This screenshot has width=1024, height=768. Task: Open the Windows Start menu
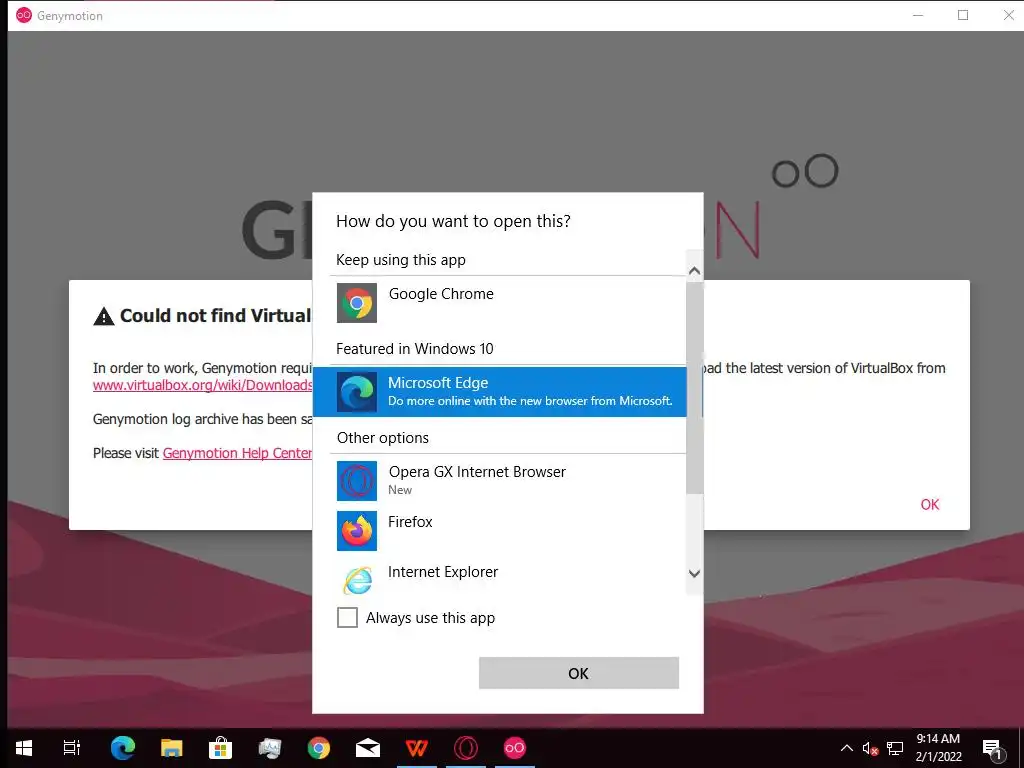pos(24,748)
